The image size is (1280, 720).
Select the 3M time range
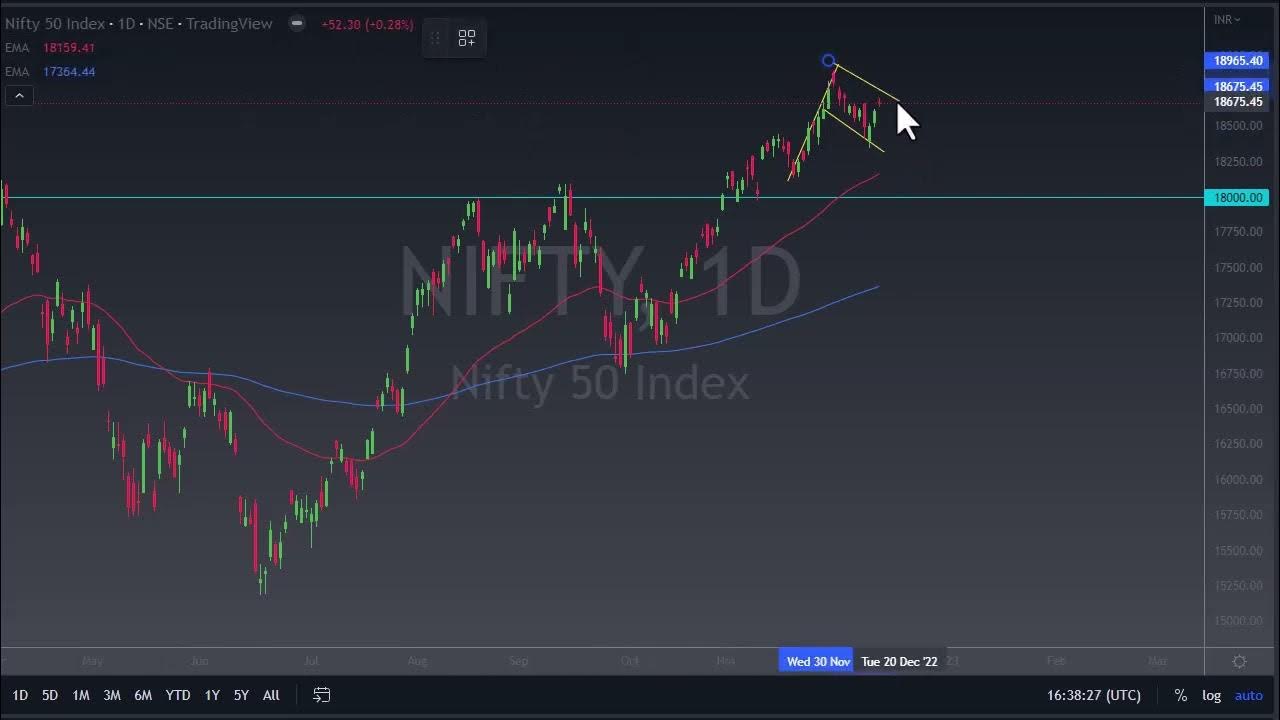point(112,695)
